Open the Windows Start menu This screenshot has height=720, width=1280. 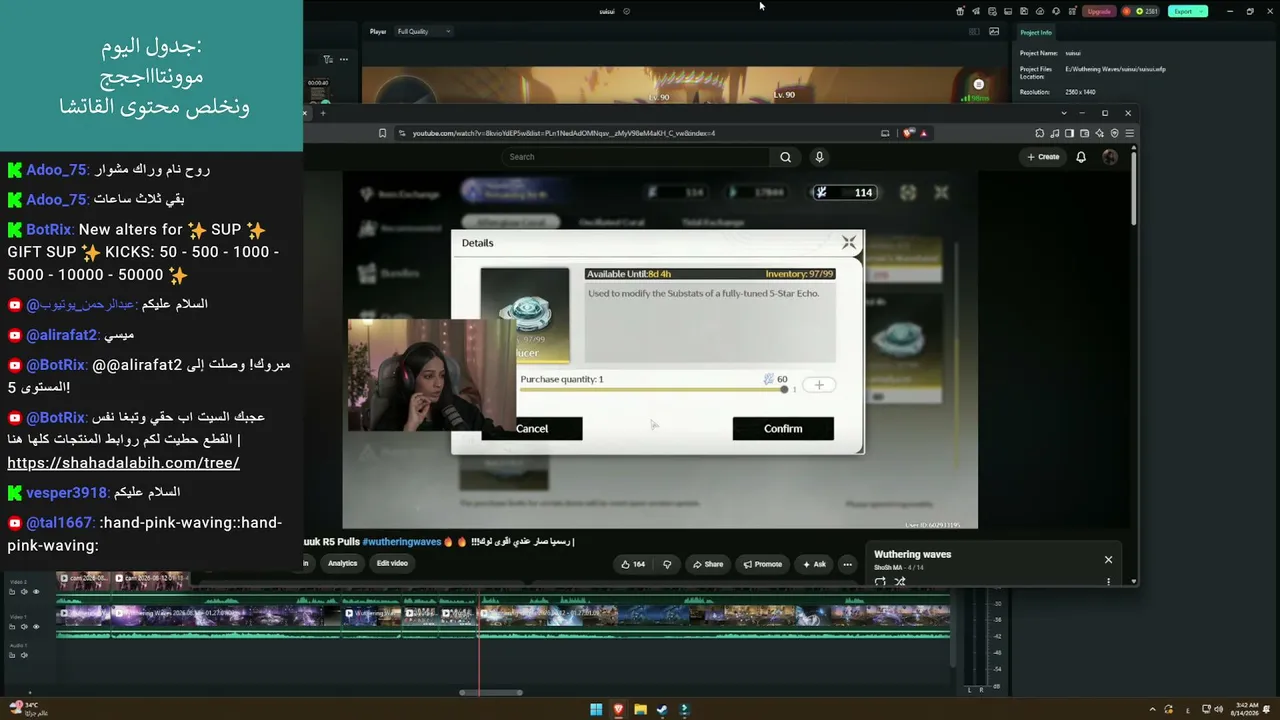pos(596,710)
